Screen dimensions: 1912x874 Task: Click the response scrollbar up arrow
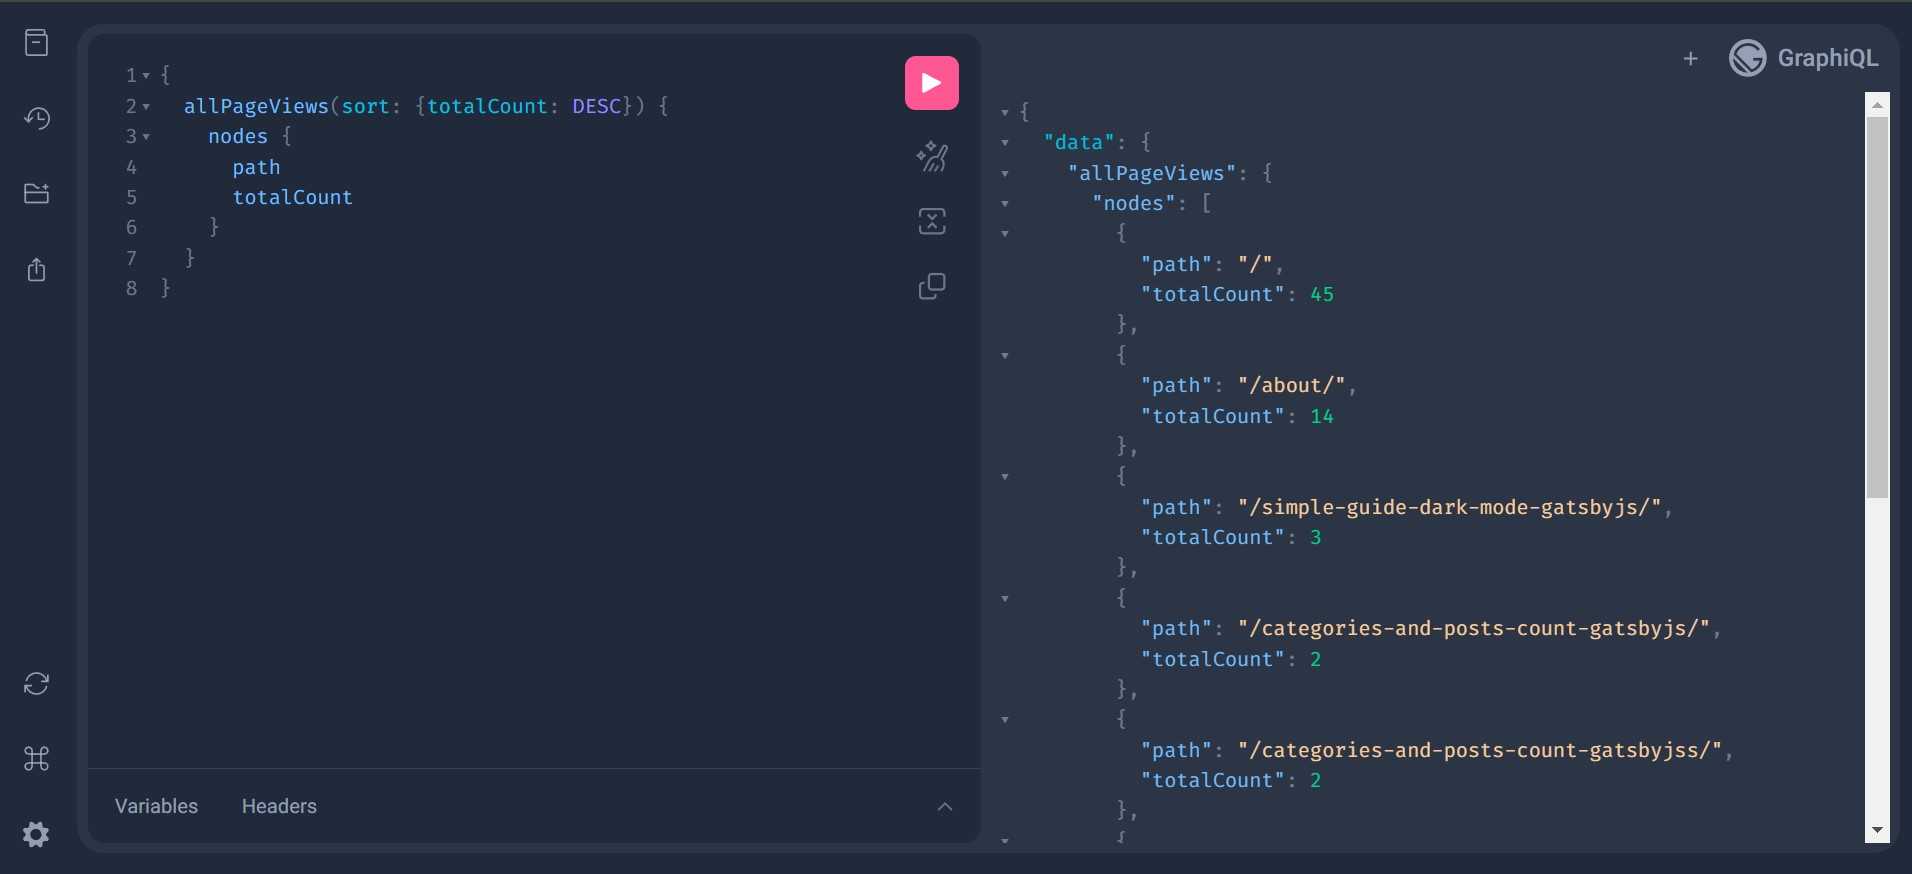click(x=1877, y=104)
